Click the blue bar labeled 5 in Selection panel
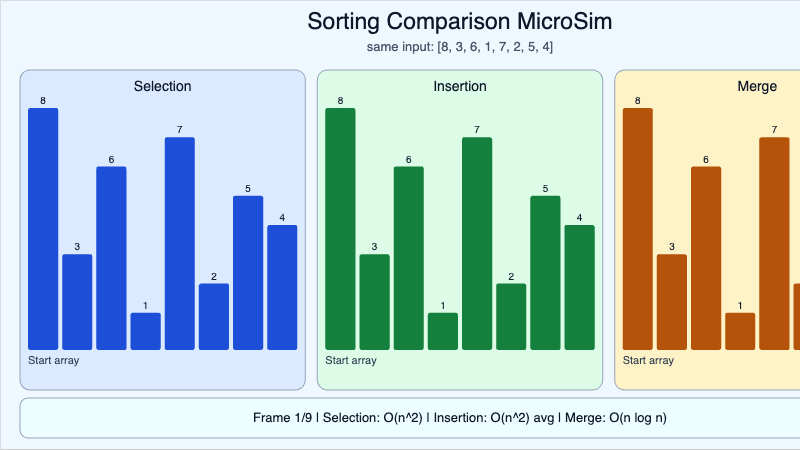Screen dimensions: 800x450 pos(248,273)
